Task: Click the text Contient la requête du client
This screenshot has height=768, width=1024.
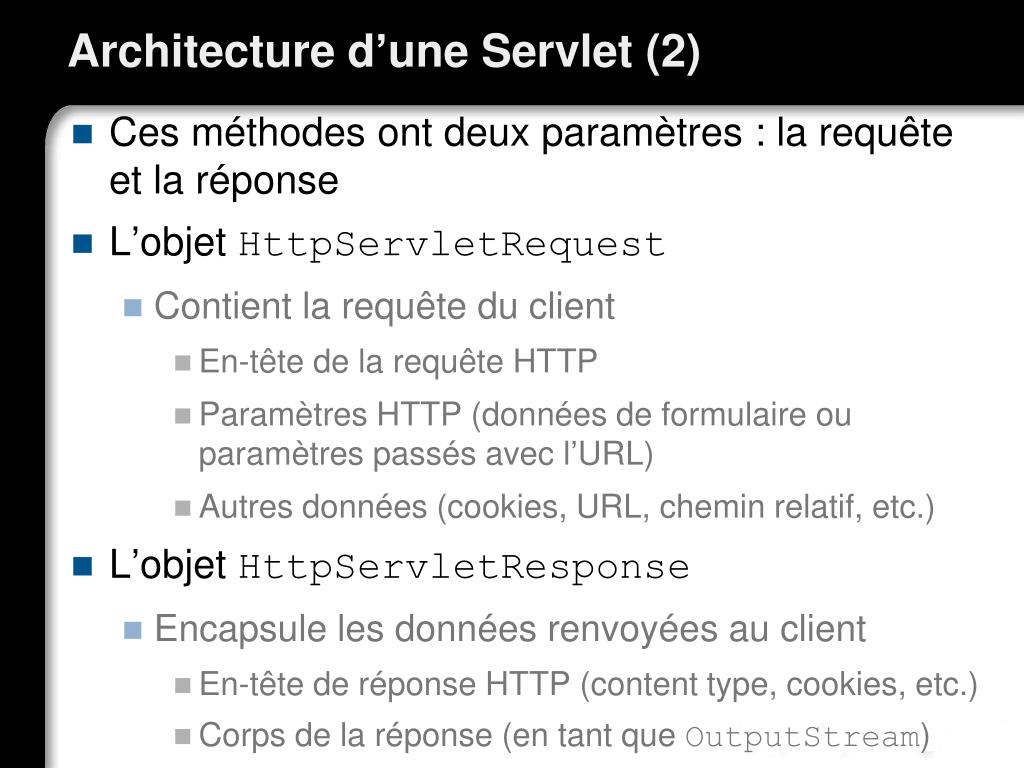Action: [385, 306]
